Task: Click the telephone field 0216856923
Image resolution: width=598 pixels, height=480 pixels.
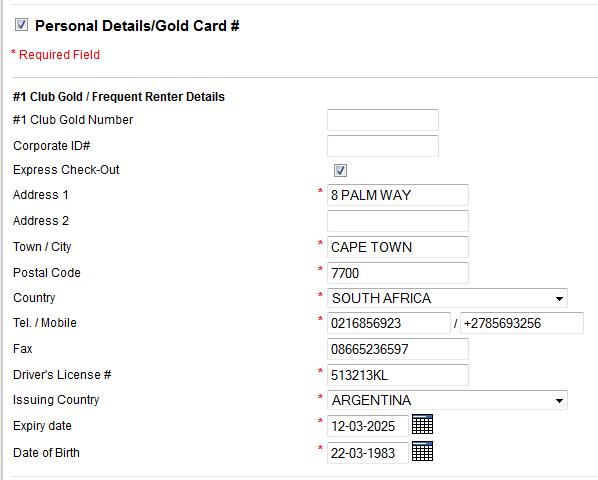Action: coord(389,323)
